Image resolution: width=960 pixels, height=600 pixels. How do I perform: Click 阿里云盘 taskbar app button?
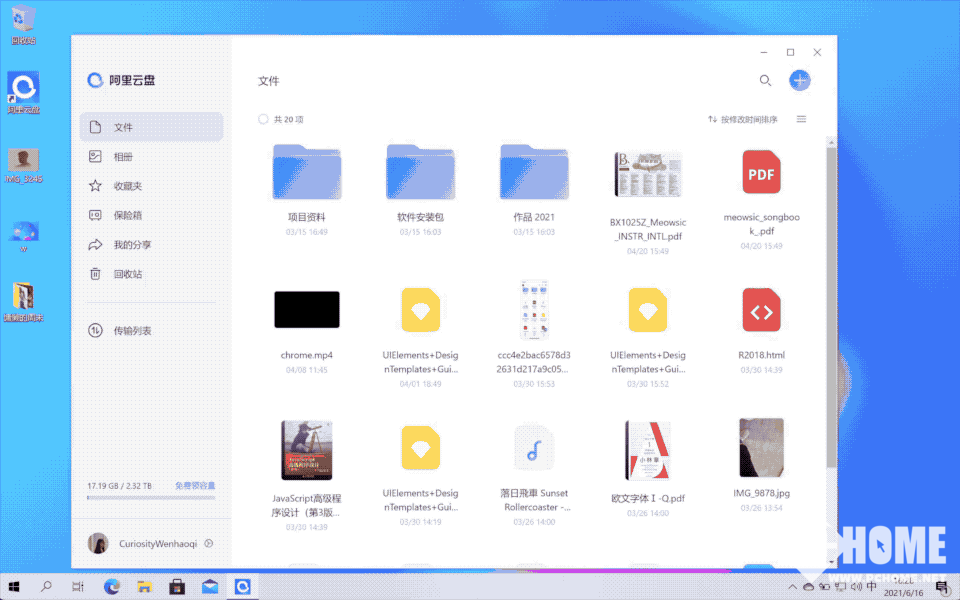point(242,587)
